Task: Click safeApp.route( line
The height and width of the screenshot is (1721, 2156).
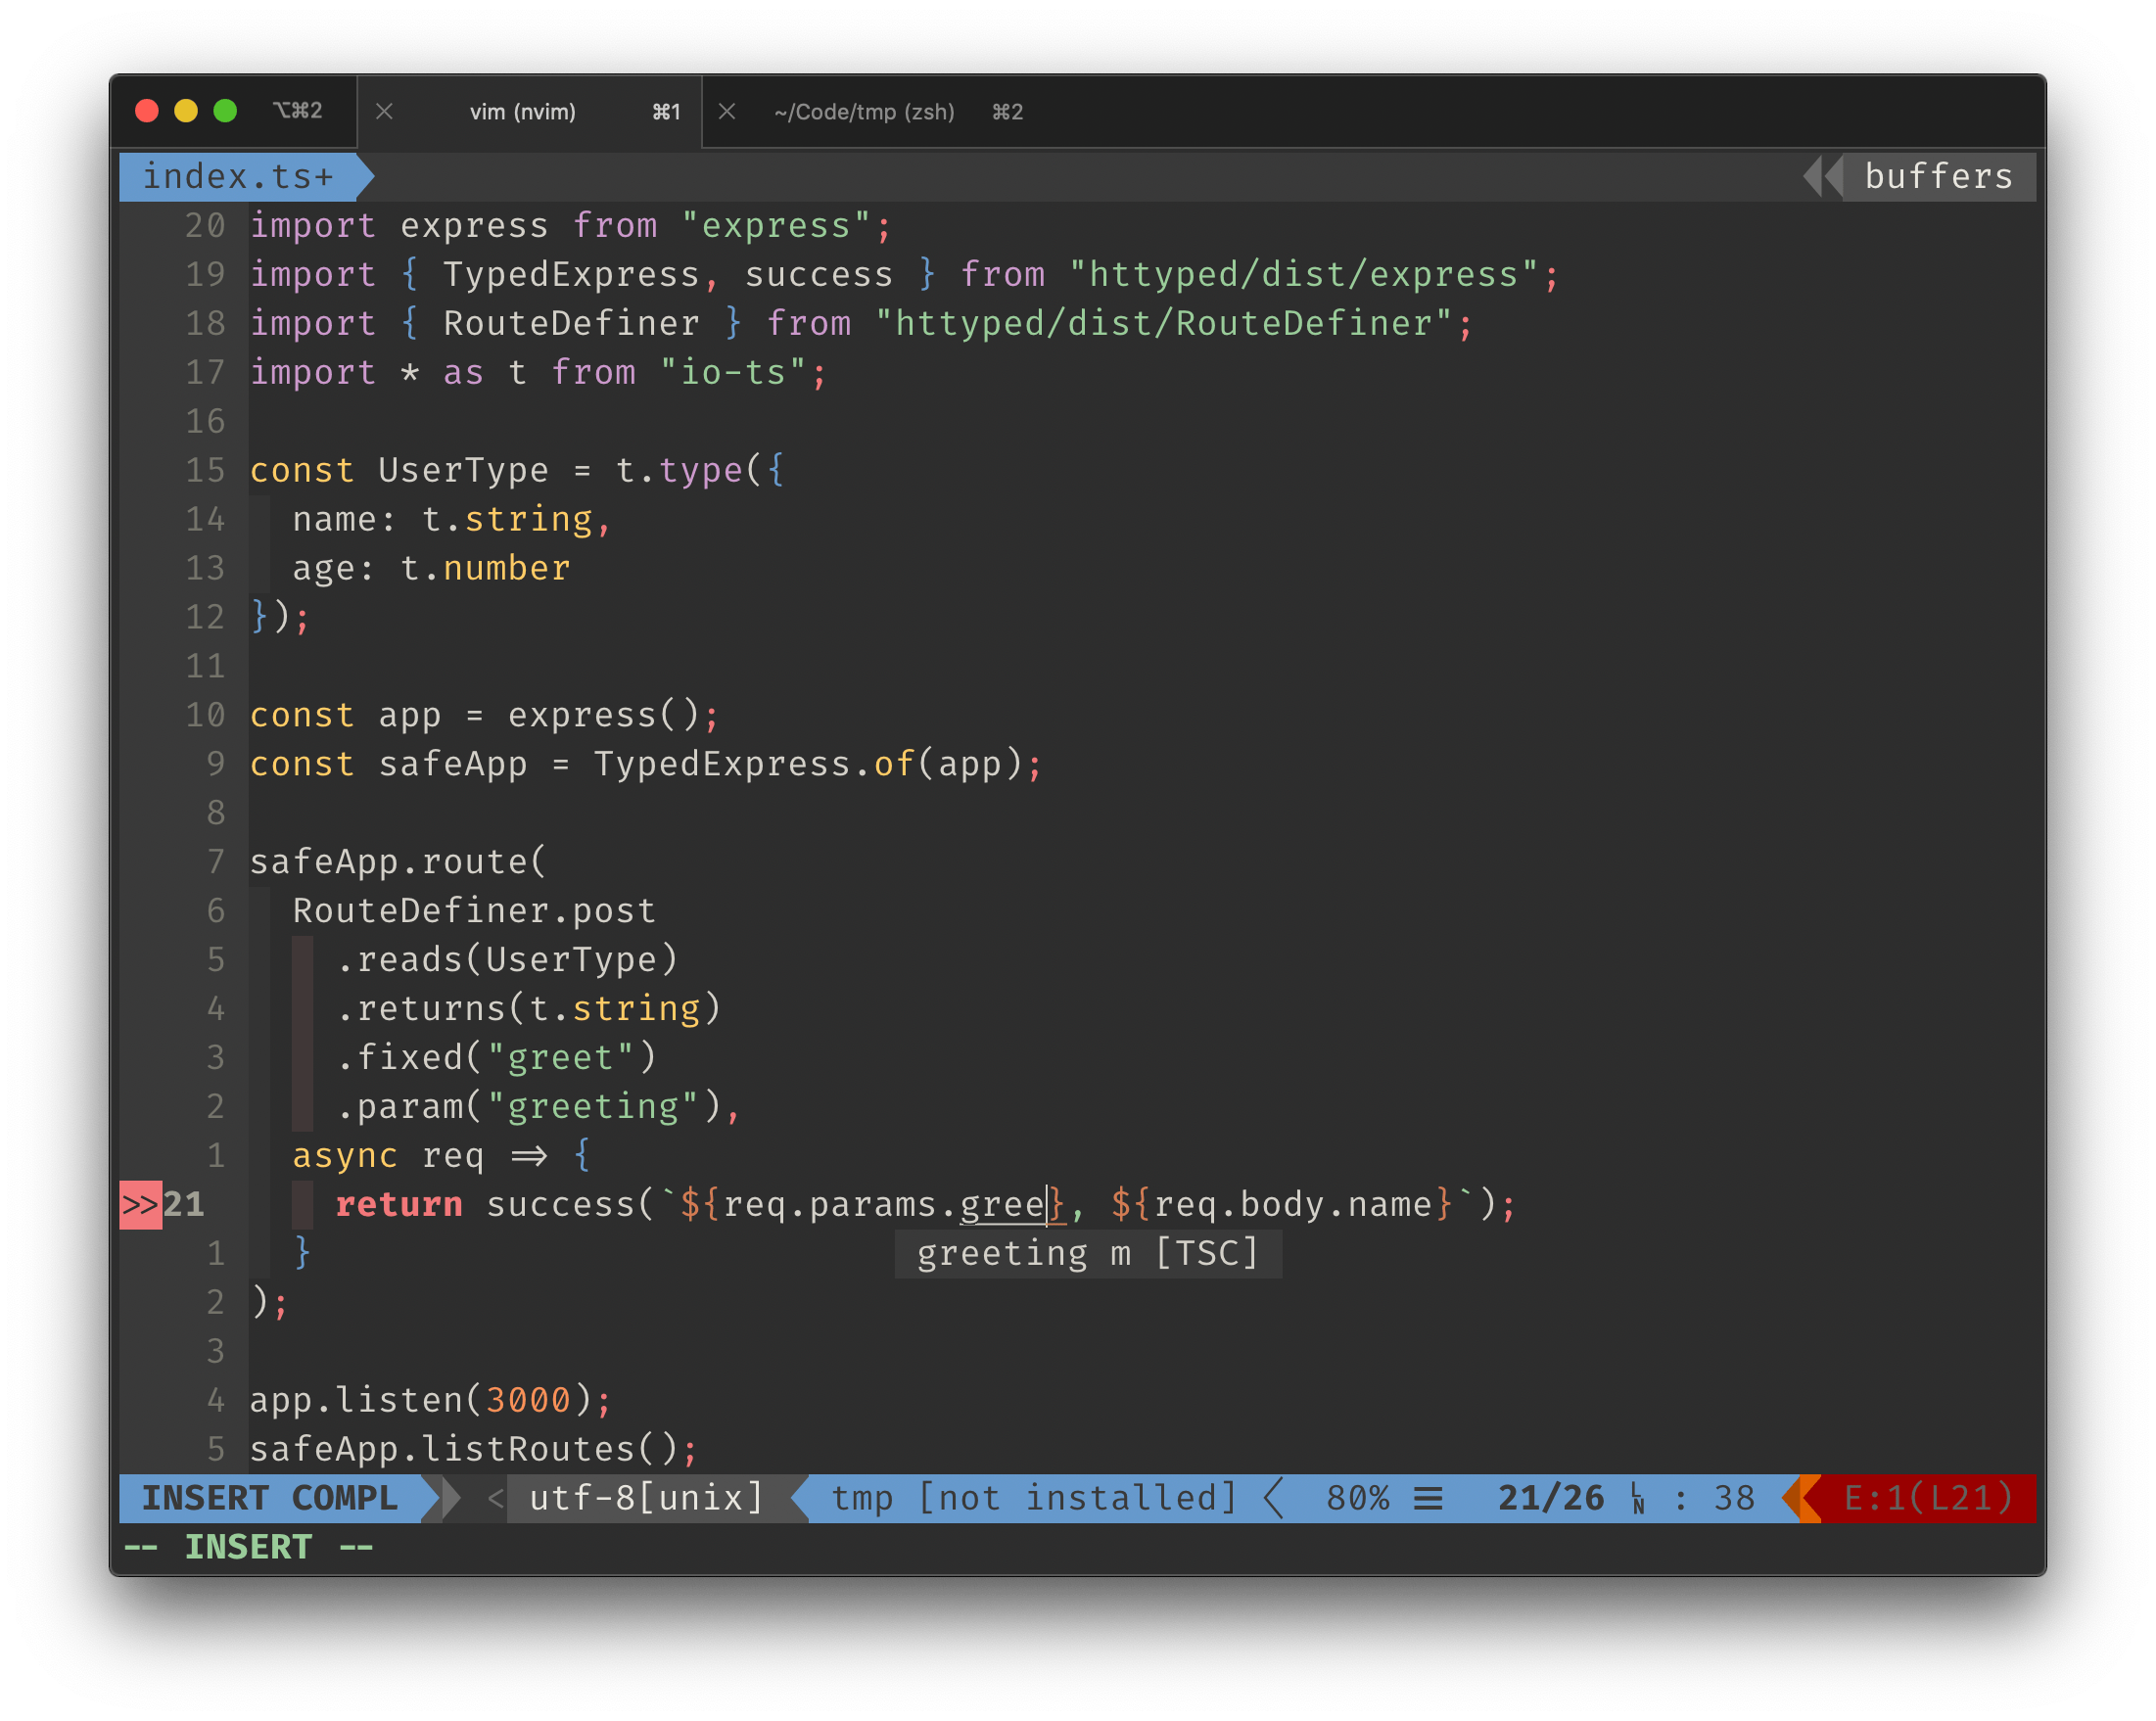Action: 398,862
